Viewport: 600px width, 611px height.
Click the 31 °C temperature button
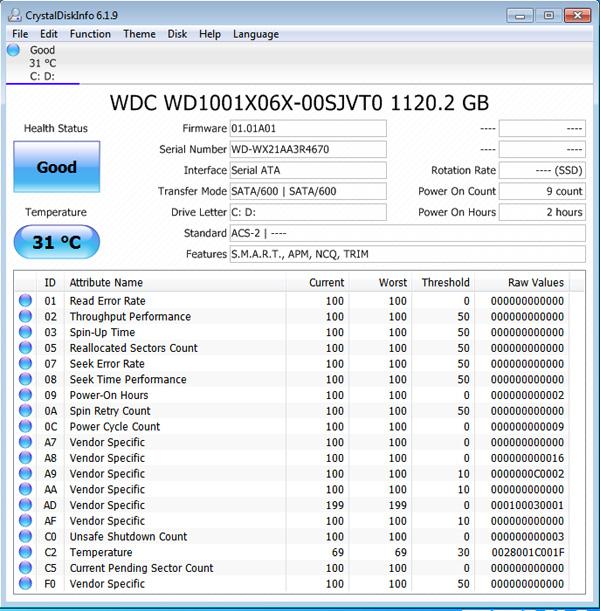pos(56,242)
